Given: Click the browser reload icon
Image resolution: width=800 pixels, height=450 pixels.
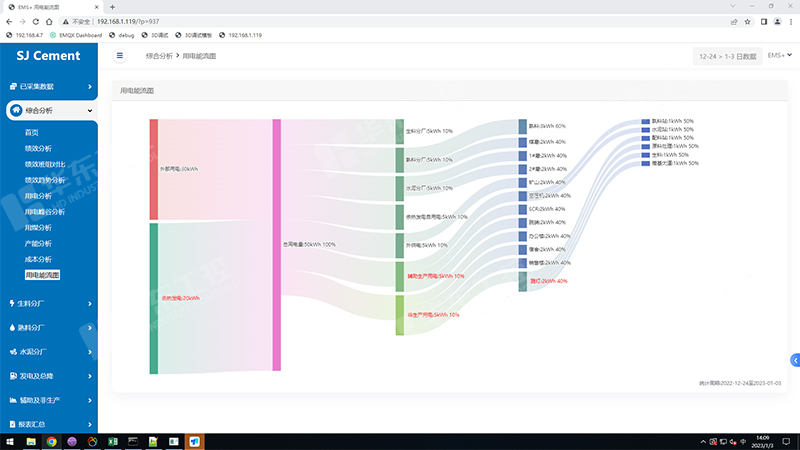Looking at the screenshot, I should coord(36,21).
